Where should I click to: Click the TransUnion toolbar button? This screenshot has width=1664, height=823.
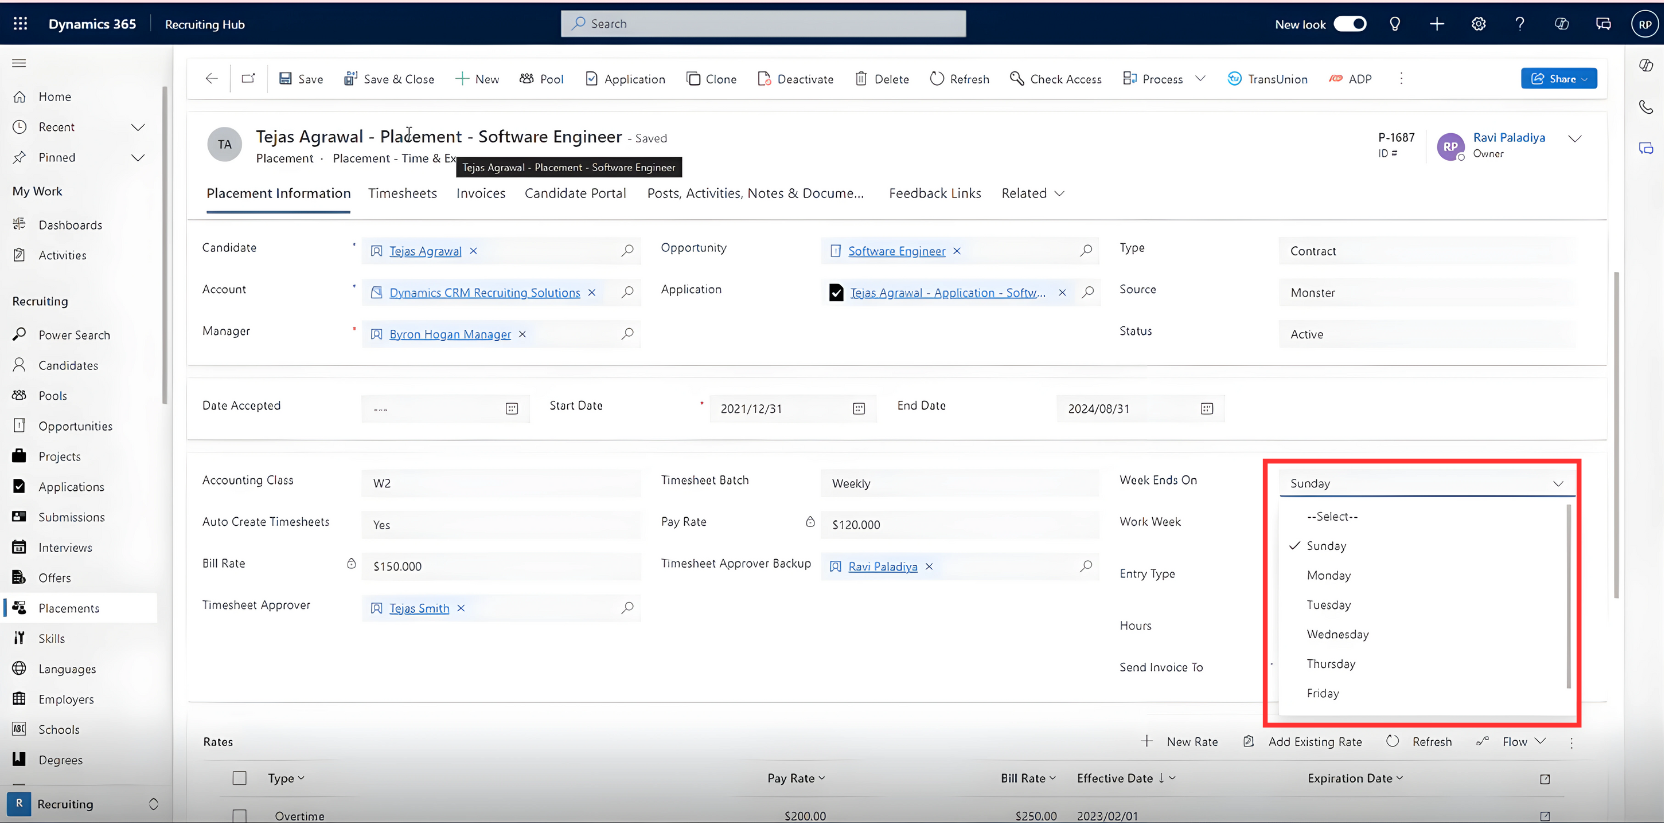tap(1267, 79)
